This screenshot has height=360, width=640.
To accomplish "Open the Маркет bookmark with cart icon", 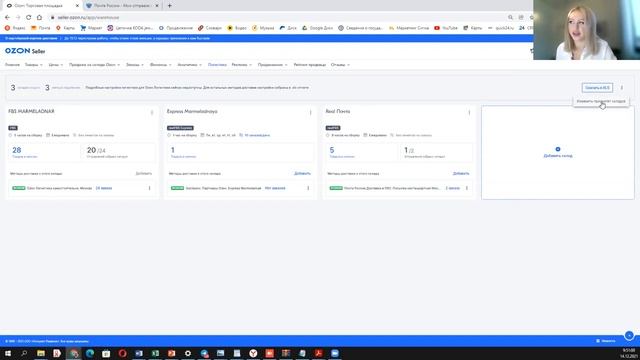I will click(91, 28).
